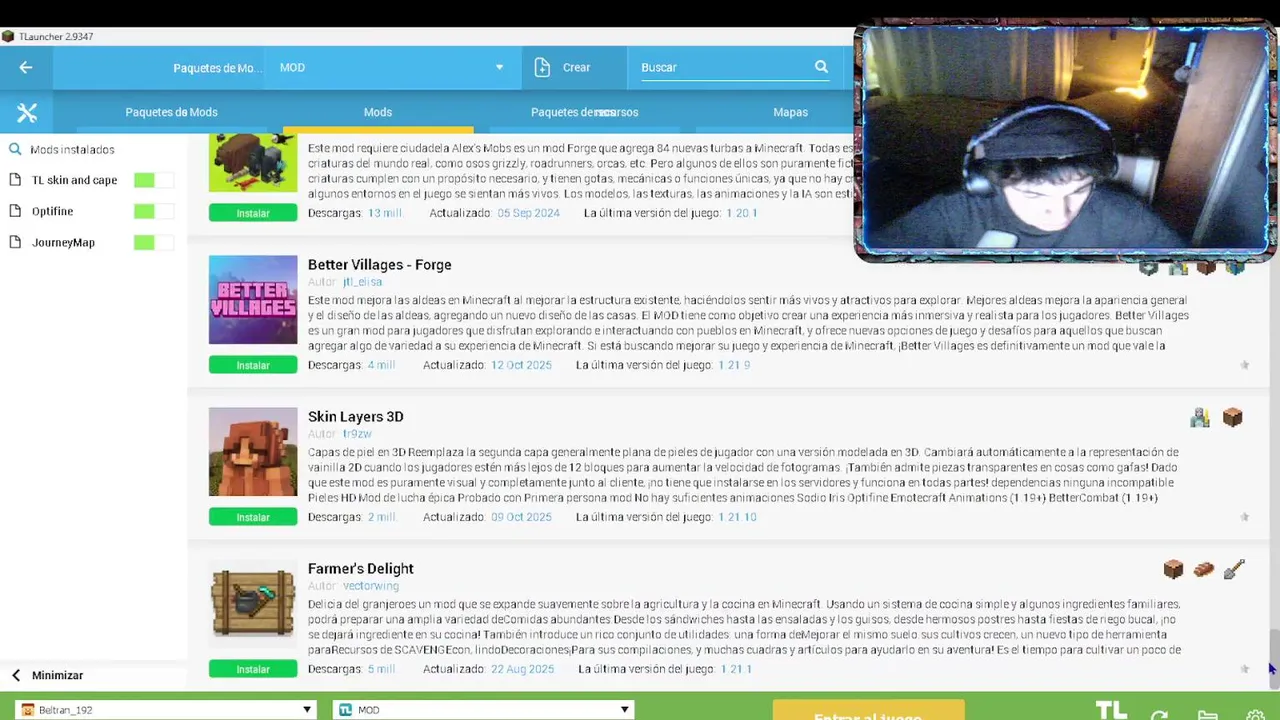
Task: Collapse the sidebar with Minimizar
Action: tap(48, 675)
